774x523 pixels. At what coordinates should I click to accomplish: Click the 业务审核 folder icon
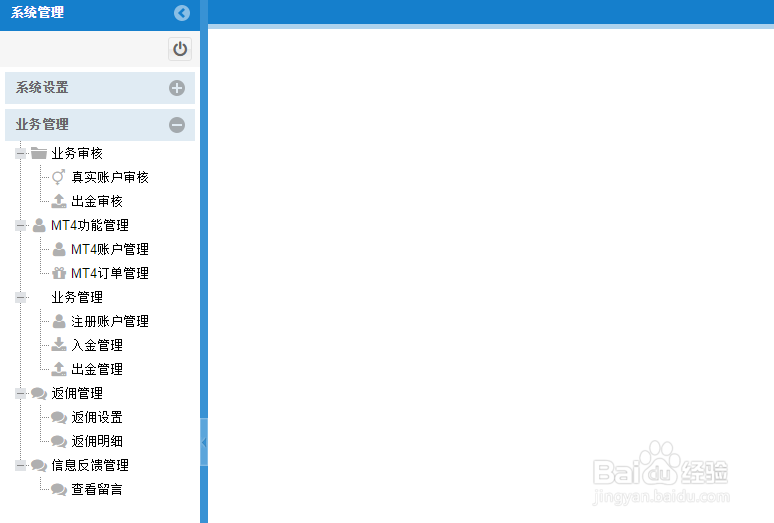coord(39,153)
